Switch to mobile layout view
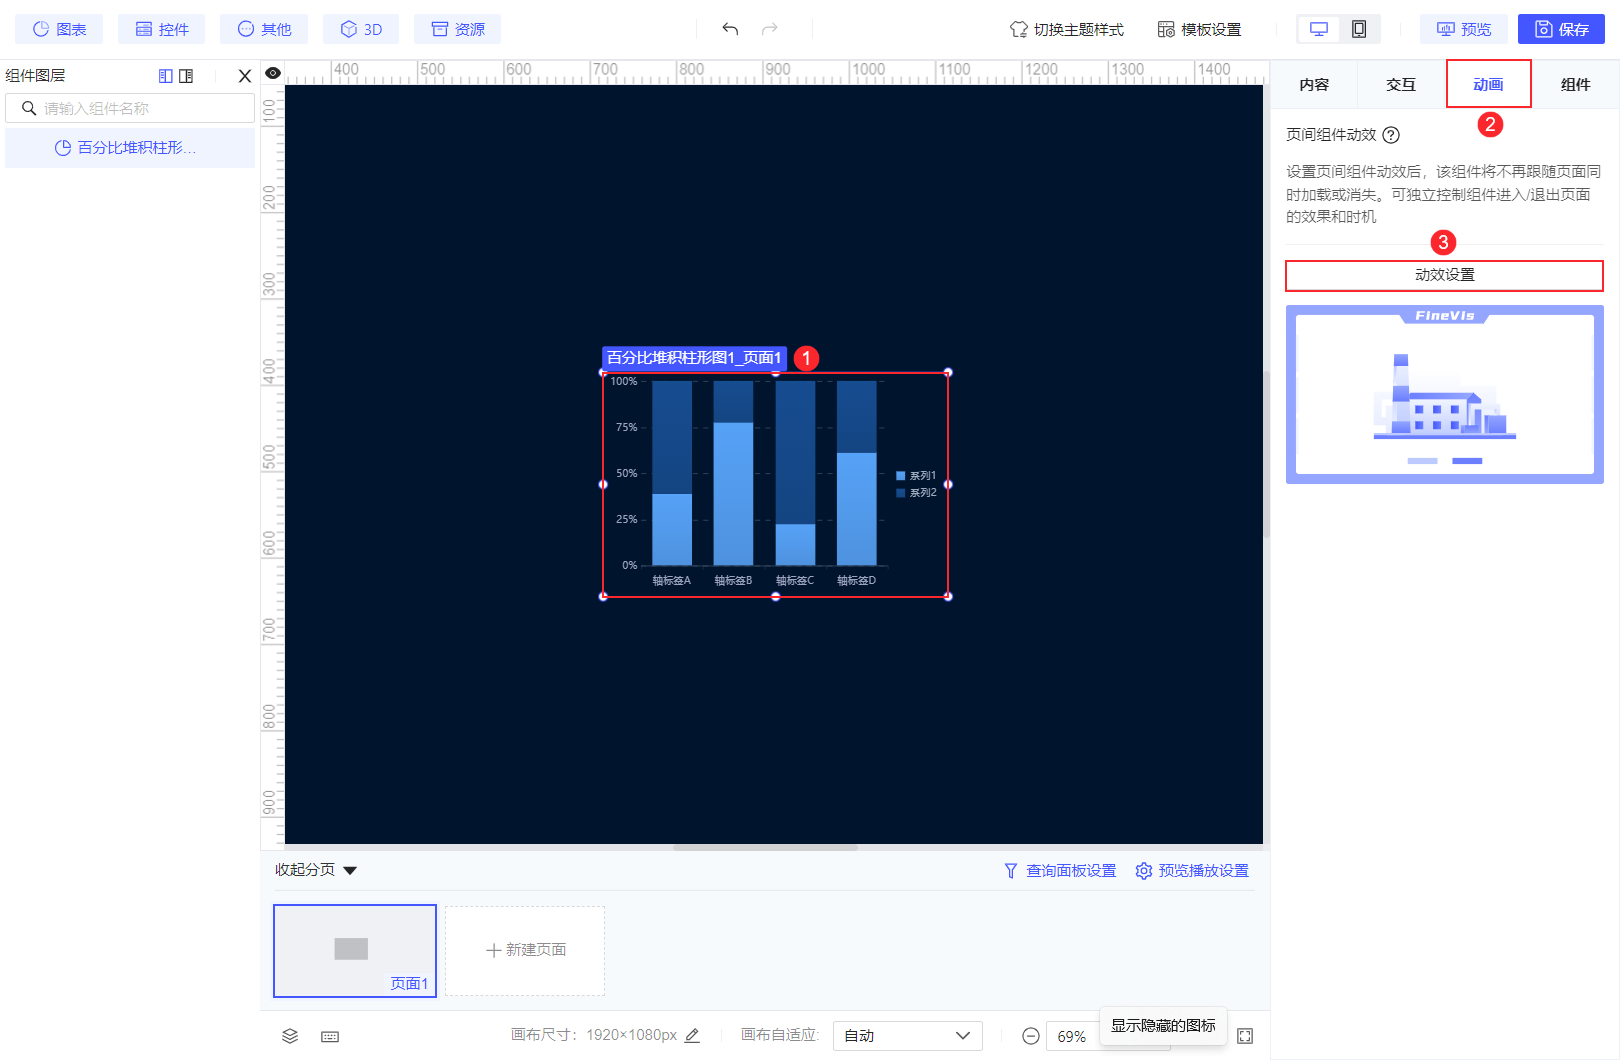Image resolution: width=1620 pixels, height=1060 pixels. pos(1359,29)
